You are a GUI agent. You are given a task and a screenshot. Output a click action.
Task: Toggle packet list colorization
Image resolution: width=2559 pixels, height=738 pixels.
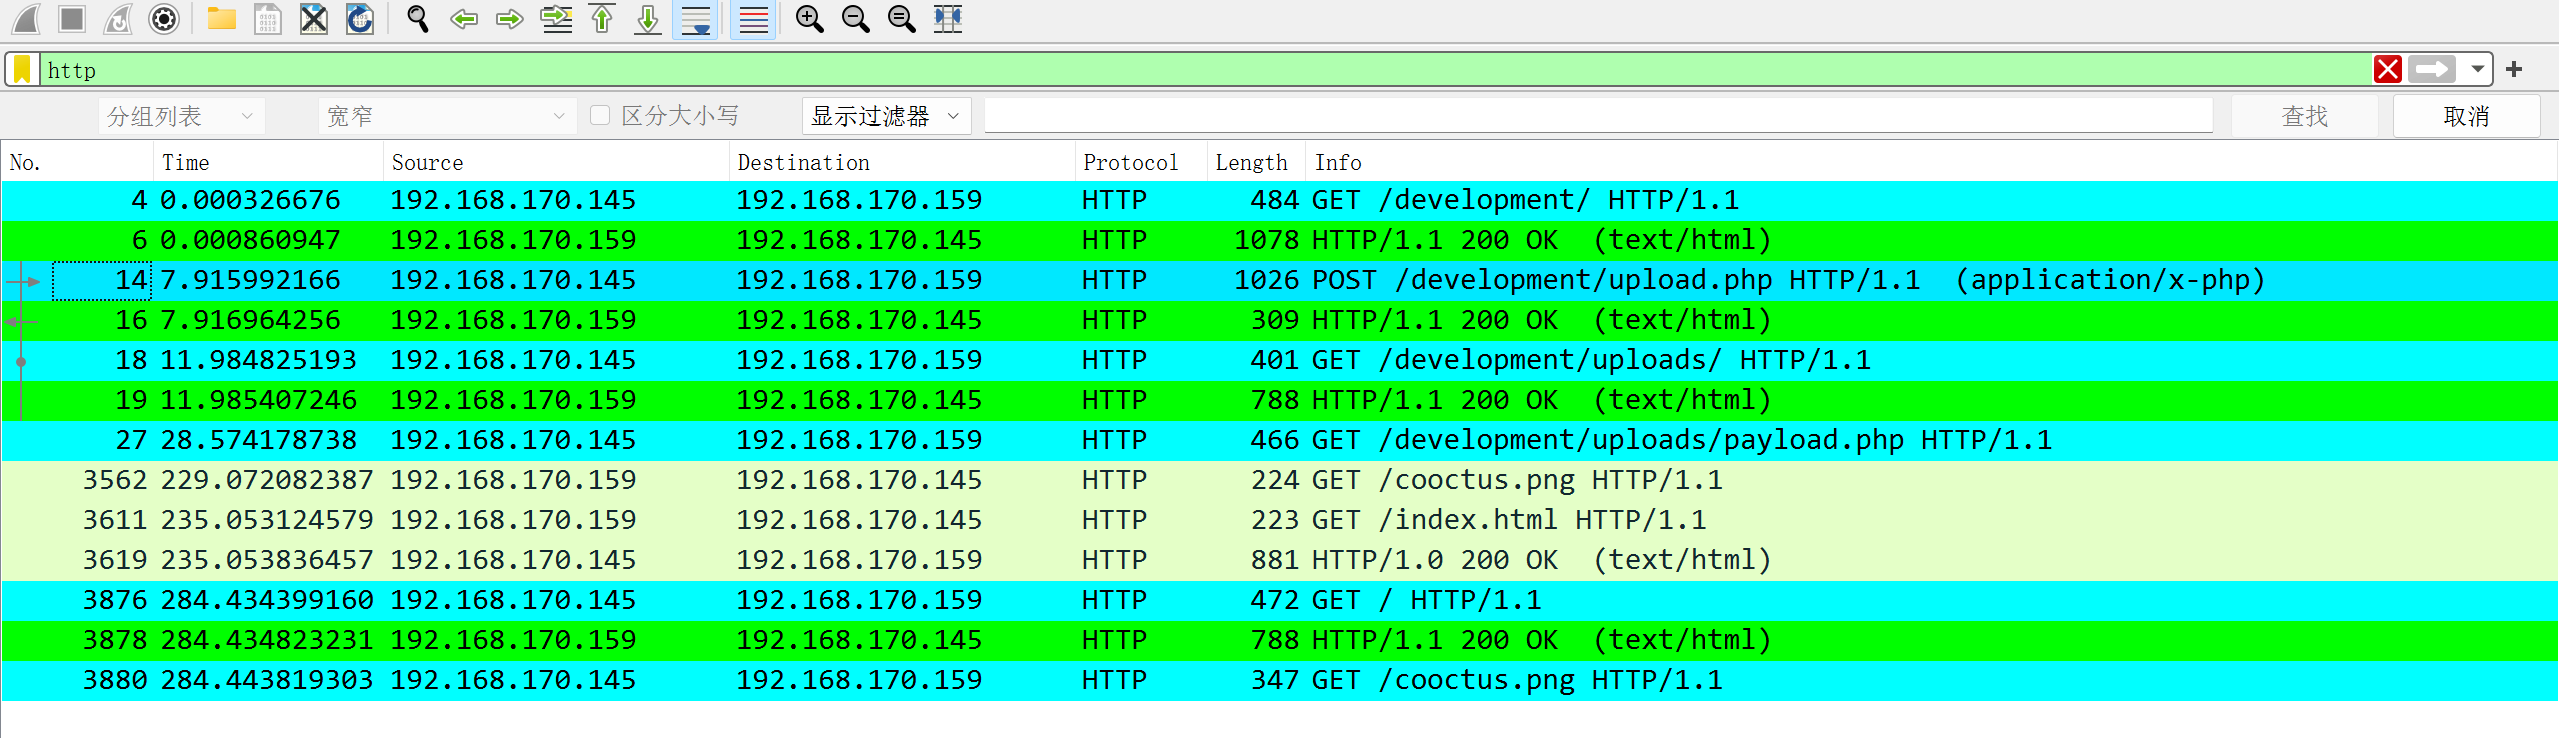[x=754, y=18]
